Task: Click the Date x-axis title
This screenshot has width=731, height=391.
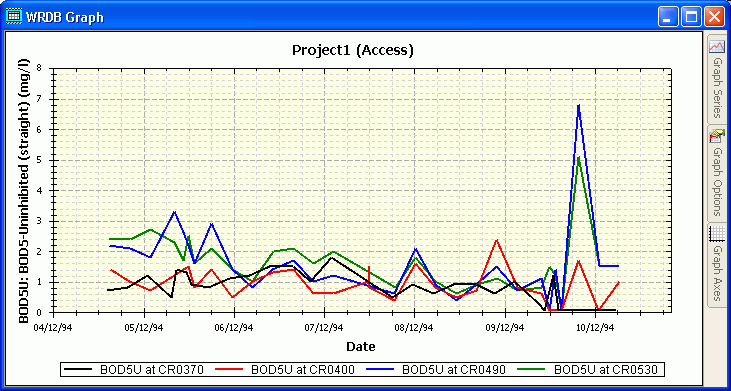Action: pos(360,346)
